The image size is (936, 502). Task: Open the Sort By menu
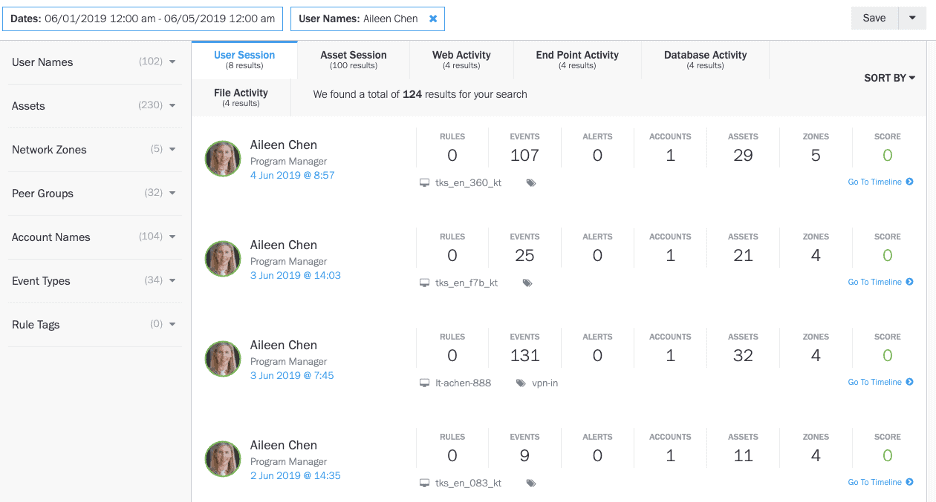click(x=889, y=78)
